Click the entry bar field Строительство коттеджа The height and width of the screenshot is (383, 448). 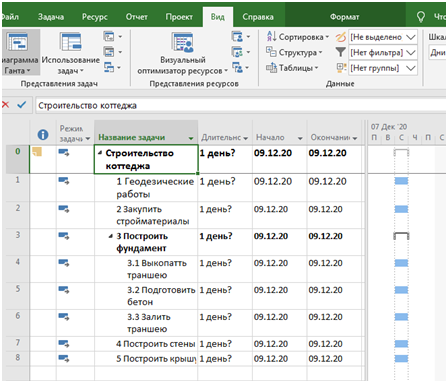[241, 105]
